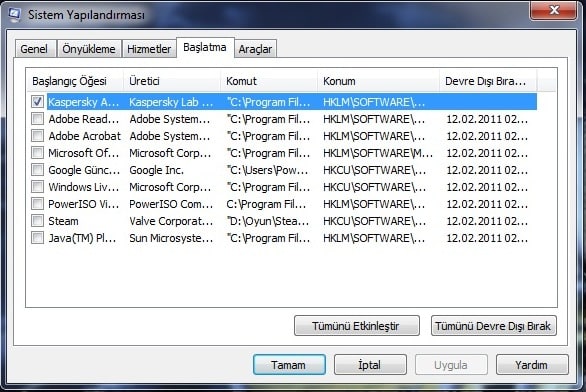Enable the Steam startup checkbox
Image resolution: width=586 pixels, height=392 pixels.
point(37,220)
